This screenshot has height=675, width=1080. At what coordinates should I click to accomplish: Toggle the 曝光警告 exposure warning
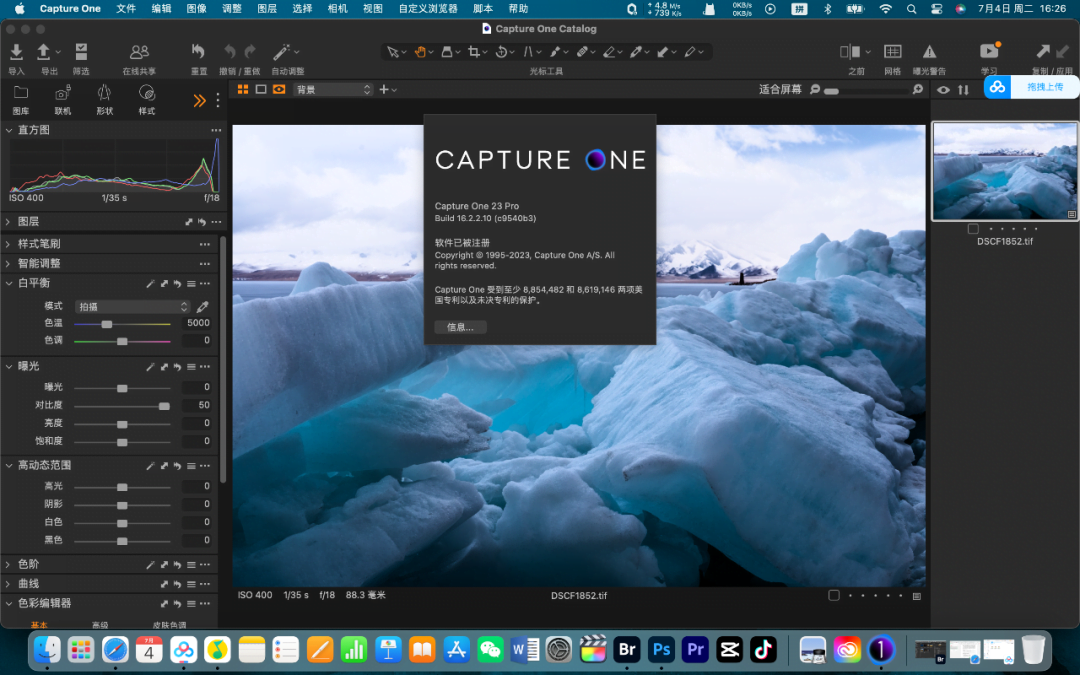coord(929,52)
